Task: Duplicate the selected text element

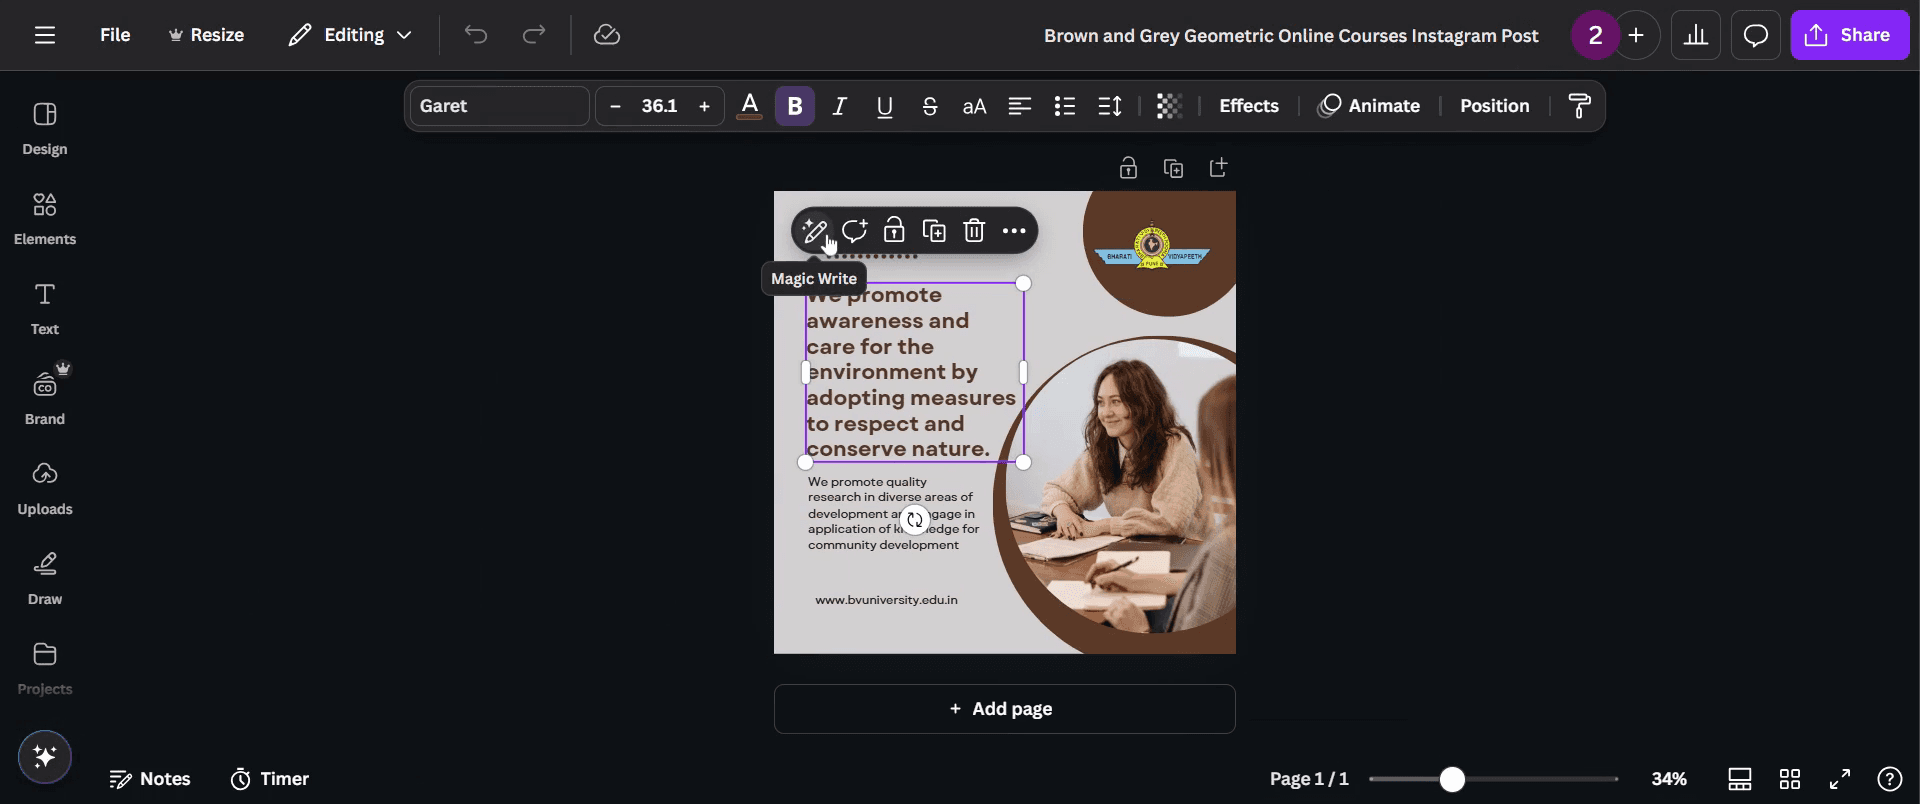Action: (x=934, y=231)
